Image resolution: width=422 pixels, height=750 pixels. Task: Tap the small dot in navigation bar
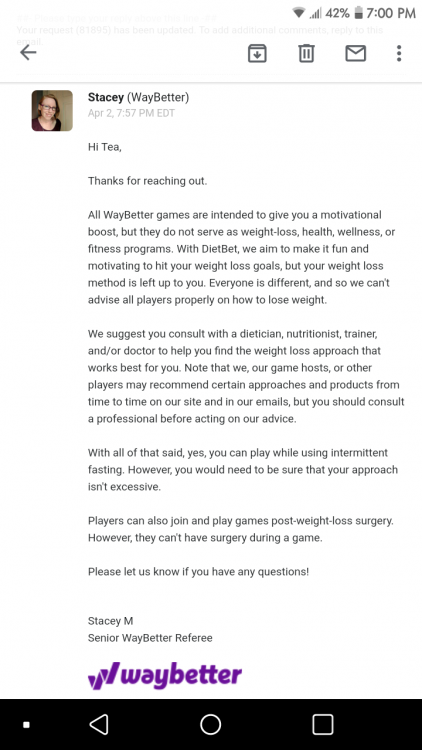26,725
